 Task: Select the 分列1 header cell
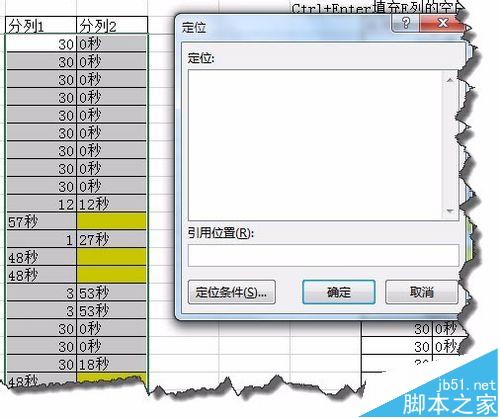[41, 26]
